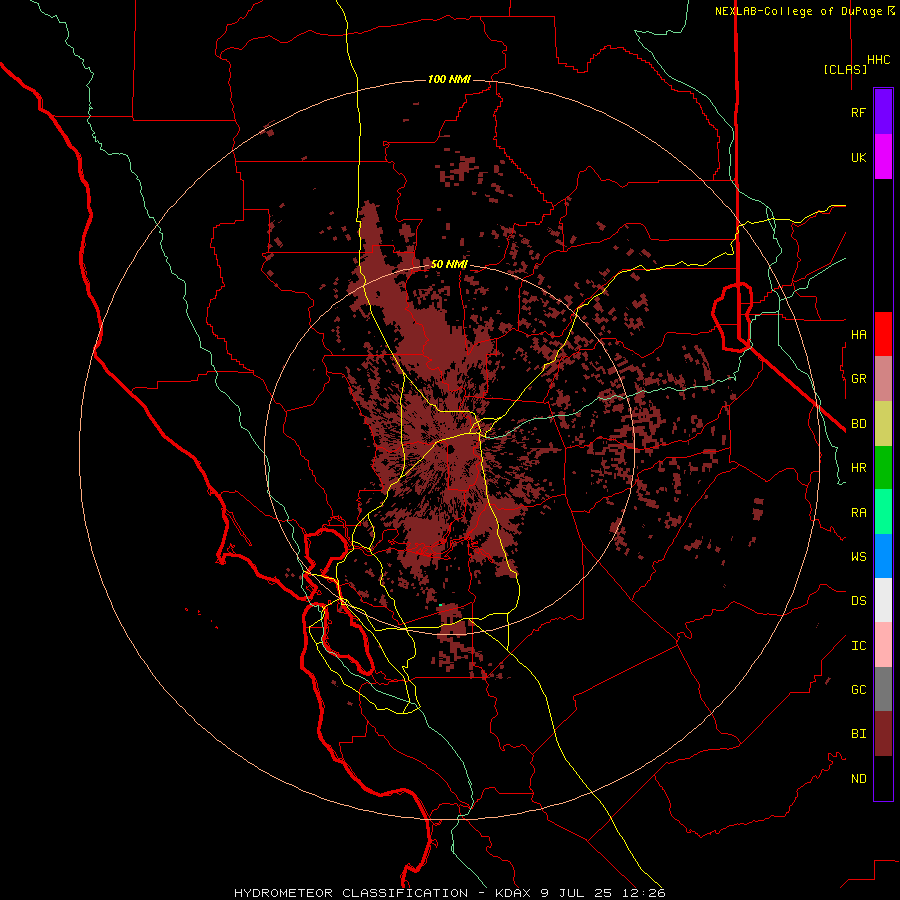This screenshot has height=900, width=900.
Task: Click the HA legend label
Action: pyautogui.click(x=858, y=334)
